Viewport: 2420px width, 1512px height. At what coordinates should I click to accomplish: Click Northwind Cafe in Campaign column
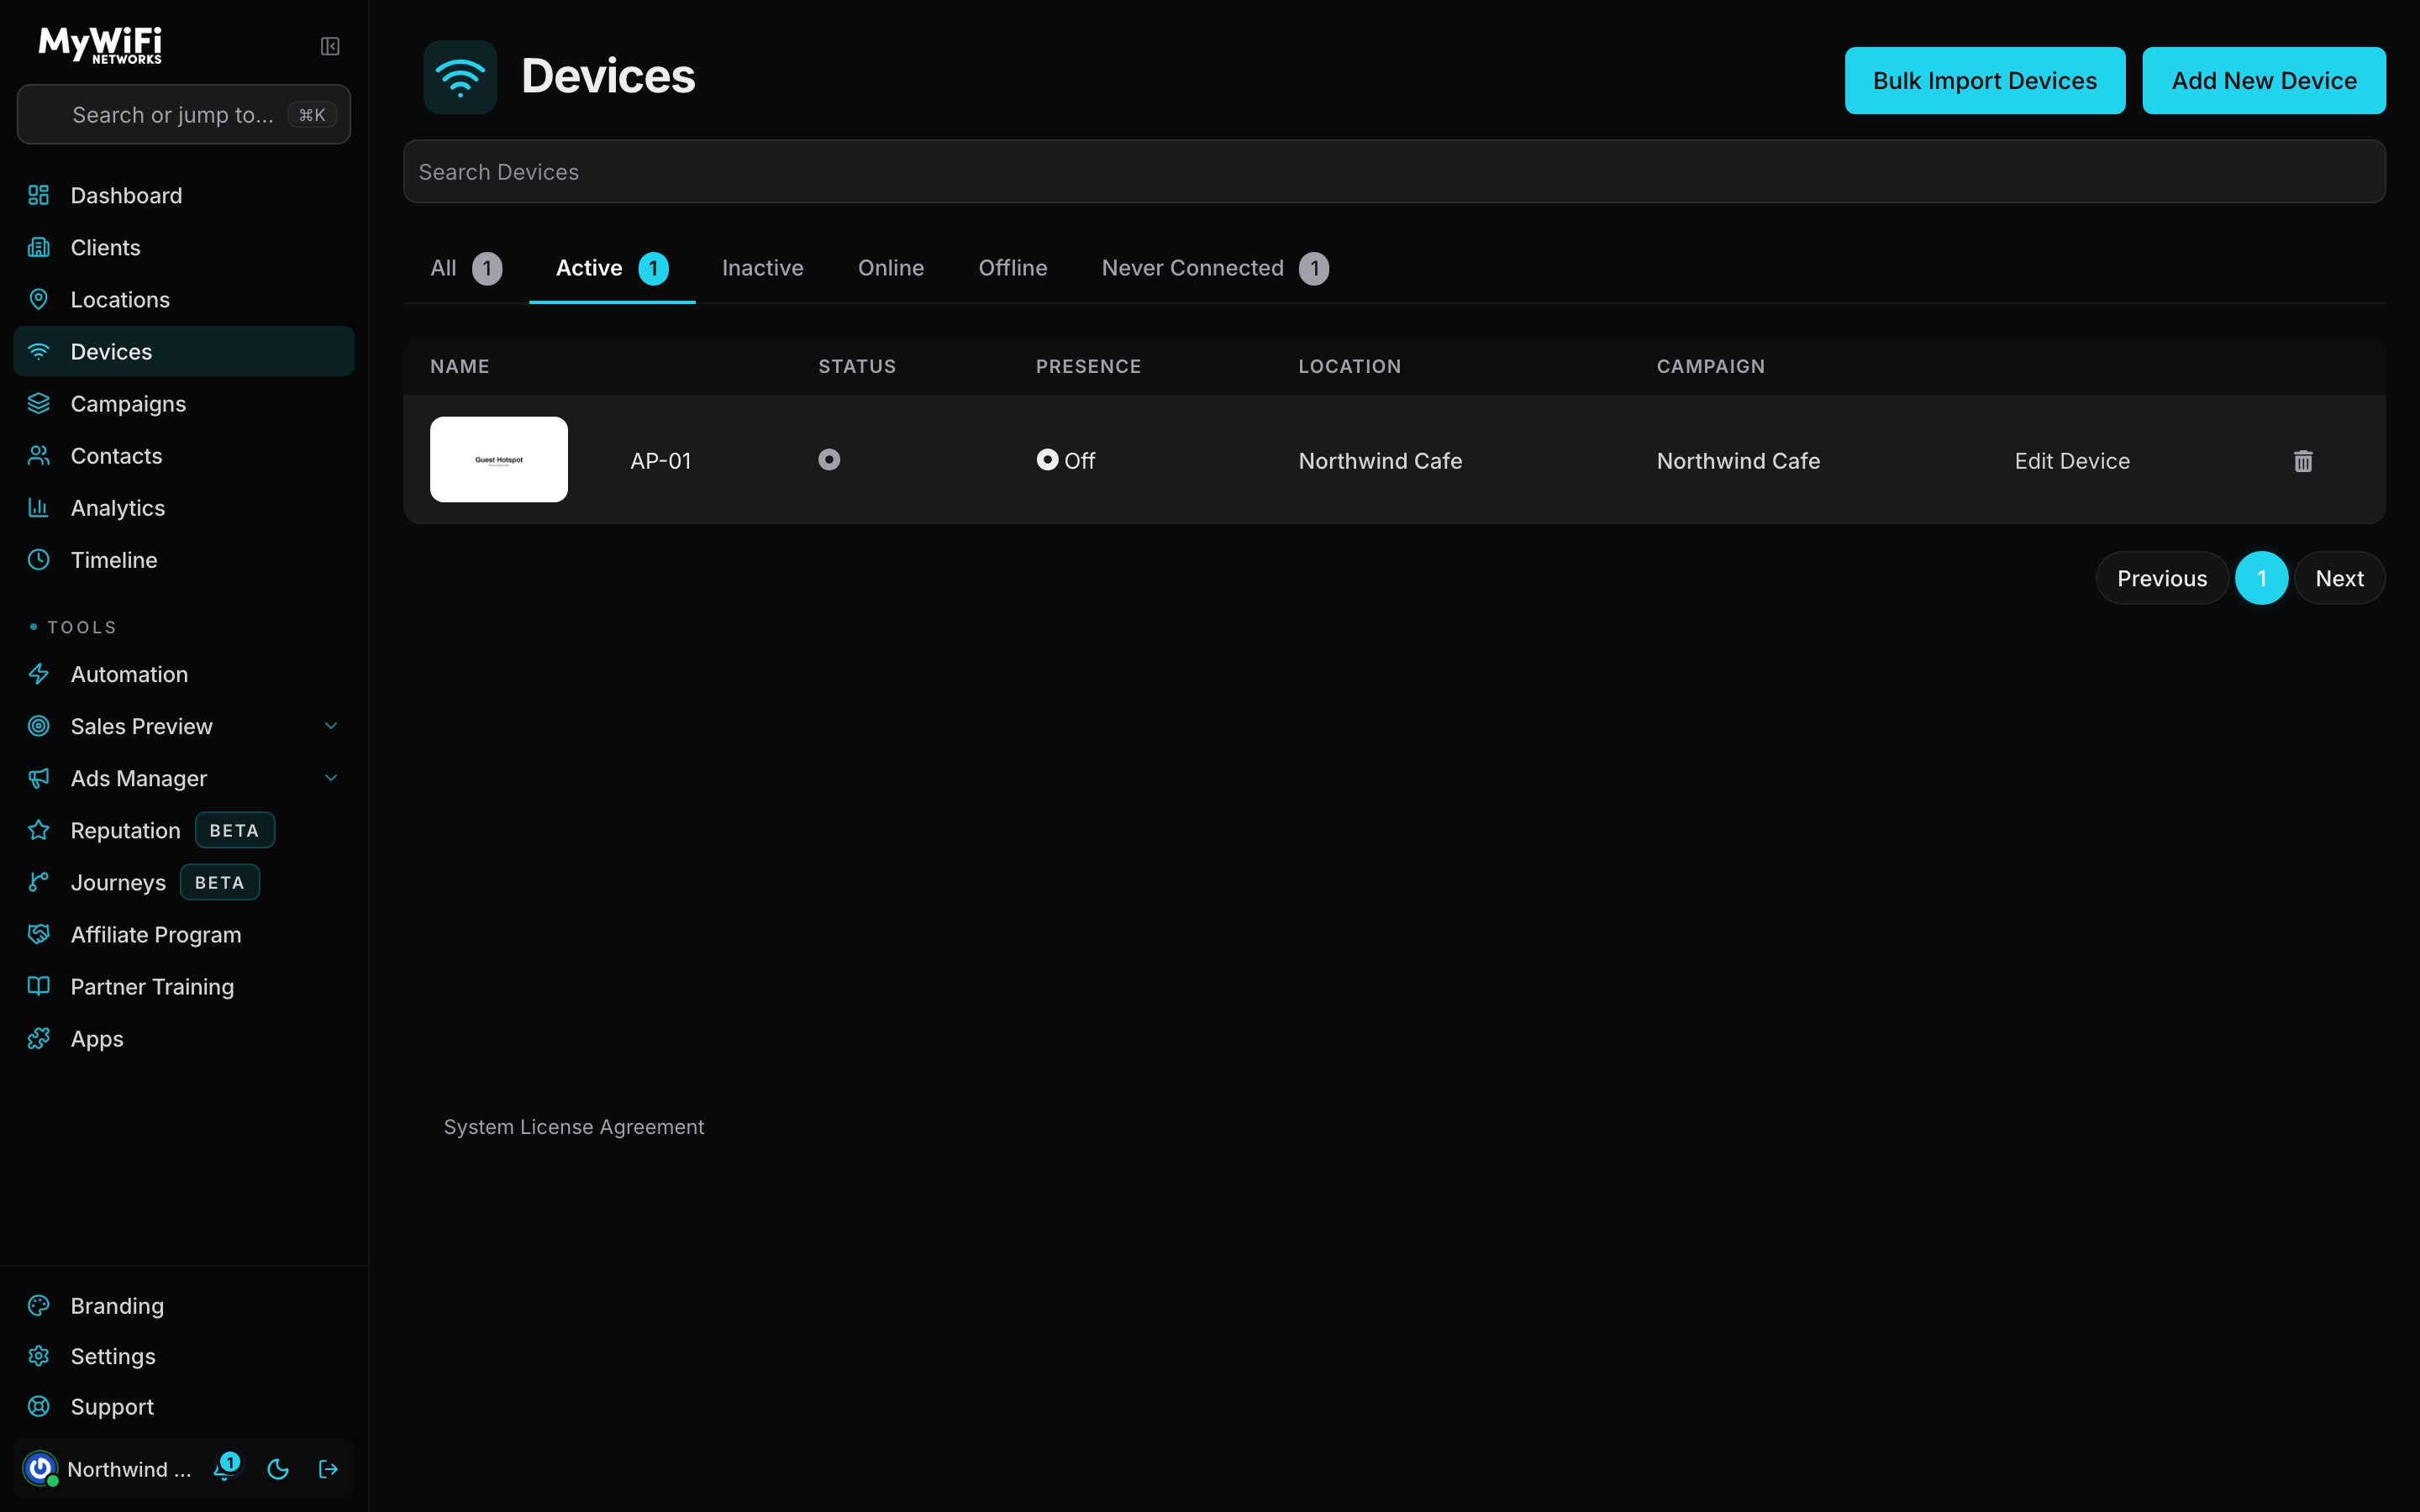point(1738,461)
